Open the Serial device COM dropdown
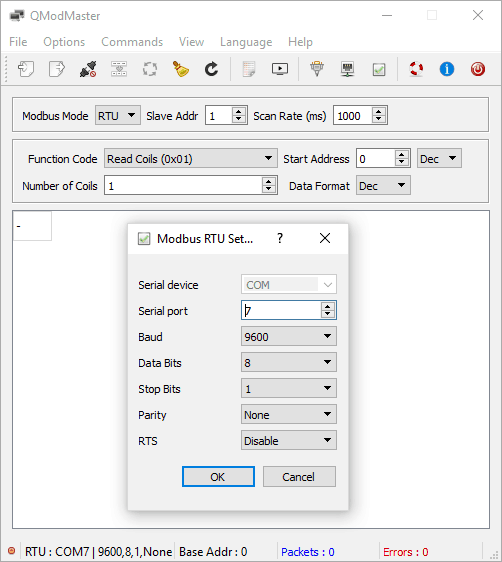 (289, 285)
